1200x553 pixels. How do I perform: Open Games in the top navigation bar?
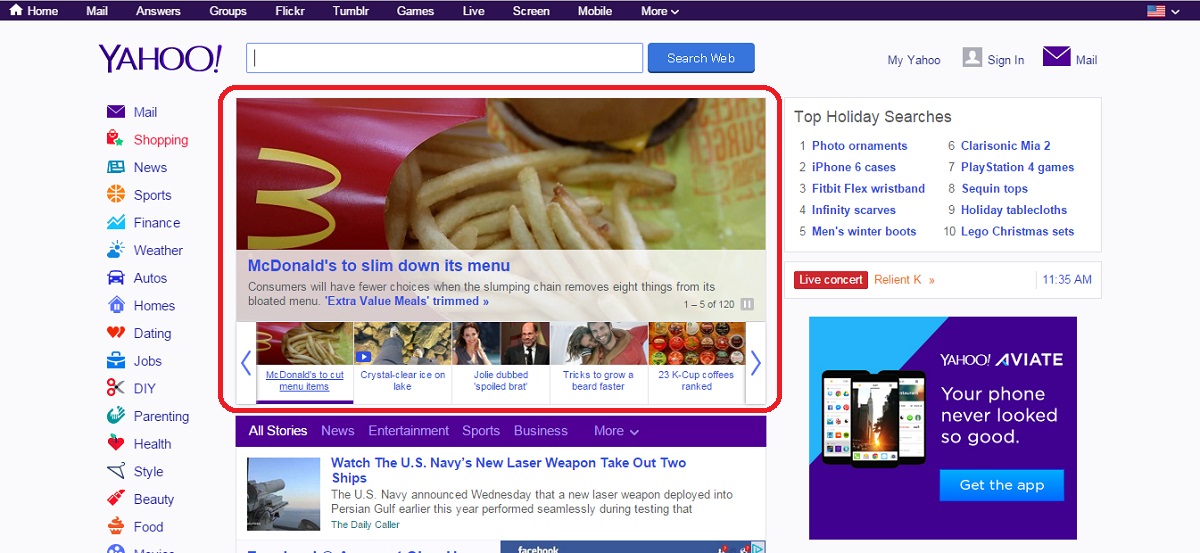pos(415,11)
